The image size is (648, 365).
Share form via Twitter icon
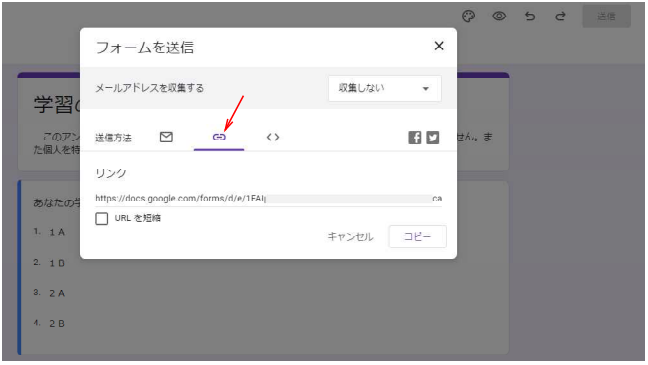tap(433, 137)
